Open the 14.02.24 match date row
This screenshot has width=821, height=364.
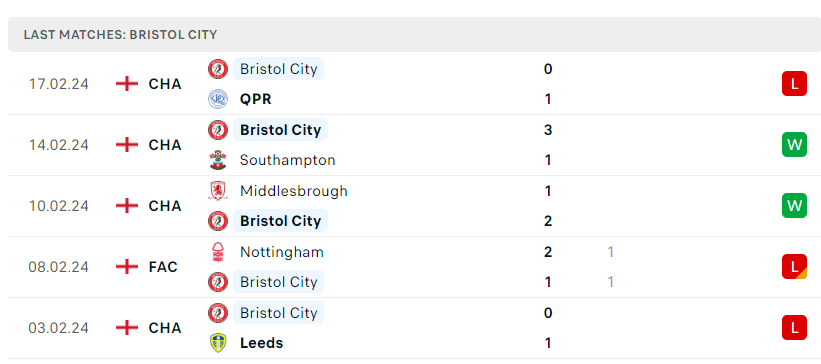[410, 145]
